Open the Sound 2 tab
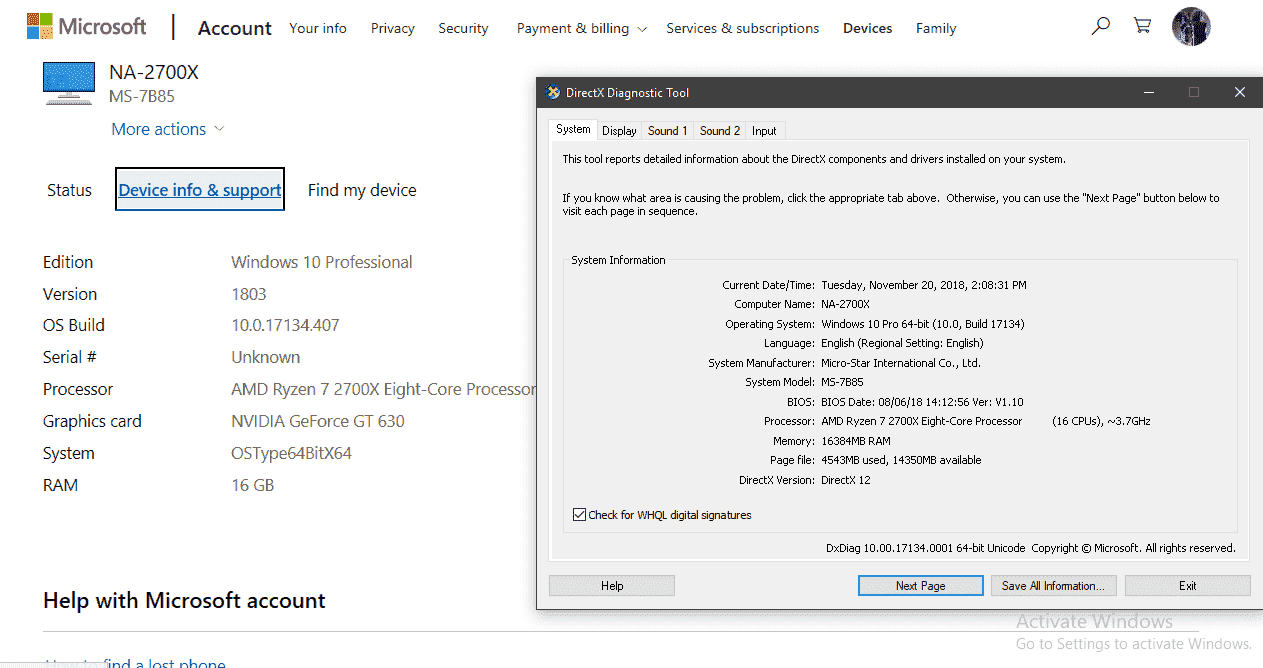This screenshot has height=668, width=1263. 720,131
